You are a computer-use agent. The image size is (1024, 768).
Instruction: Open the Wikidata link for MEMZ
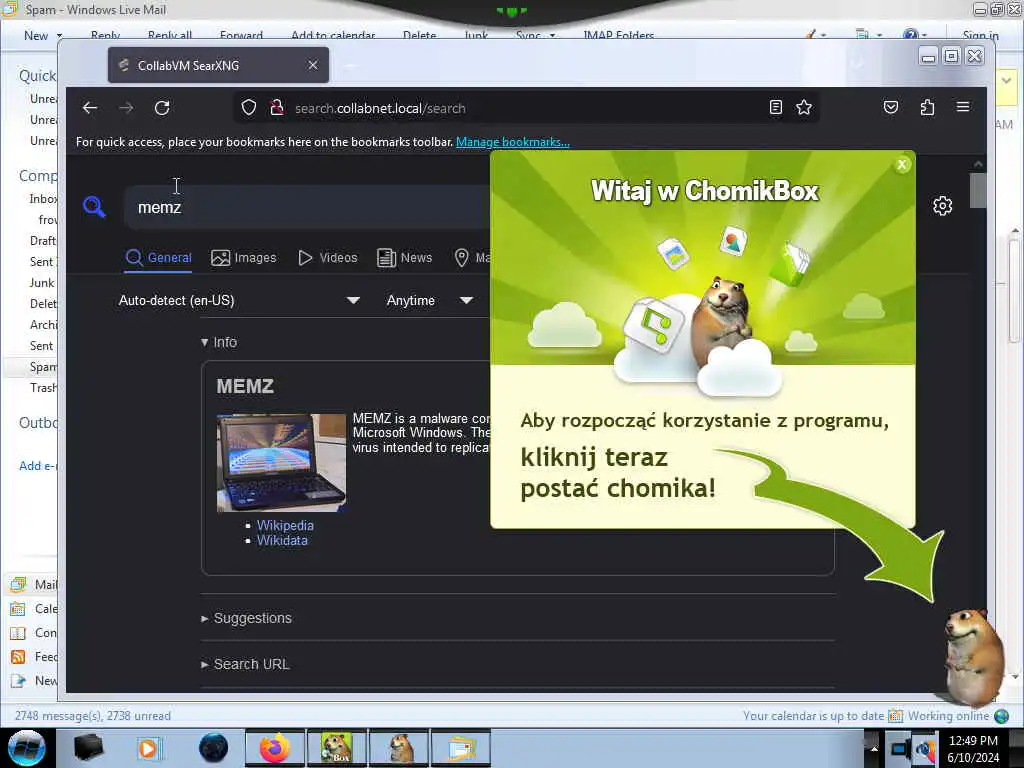282,540
